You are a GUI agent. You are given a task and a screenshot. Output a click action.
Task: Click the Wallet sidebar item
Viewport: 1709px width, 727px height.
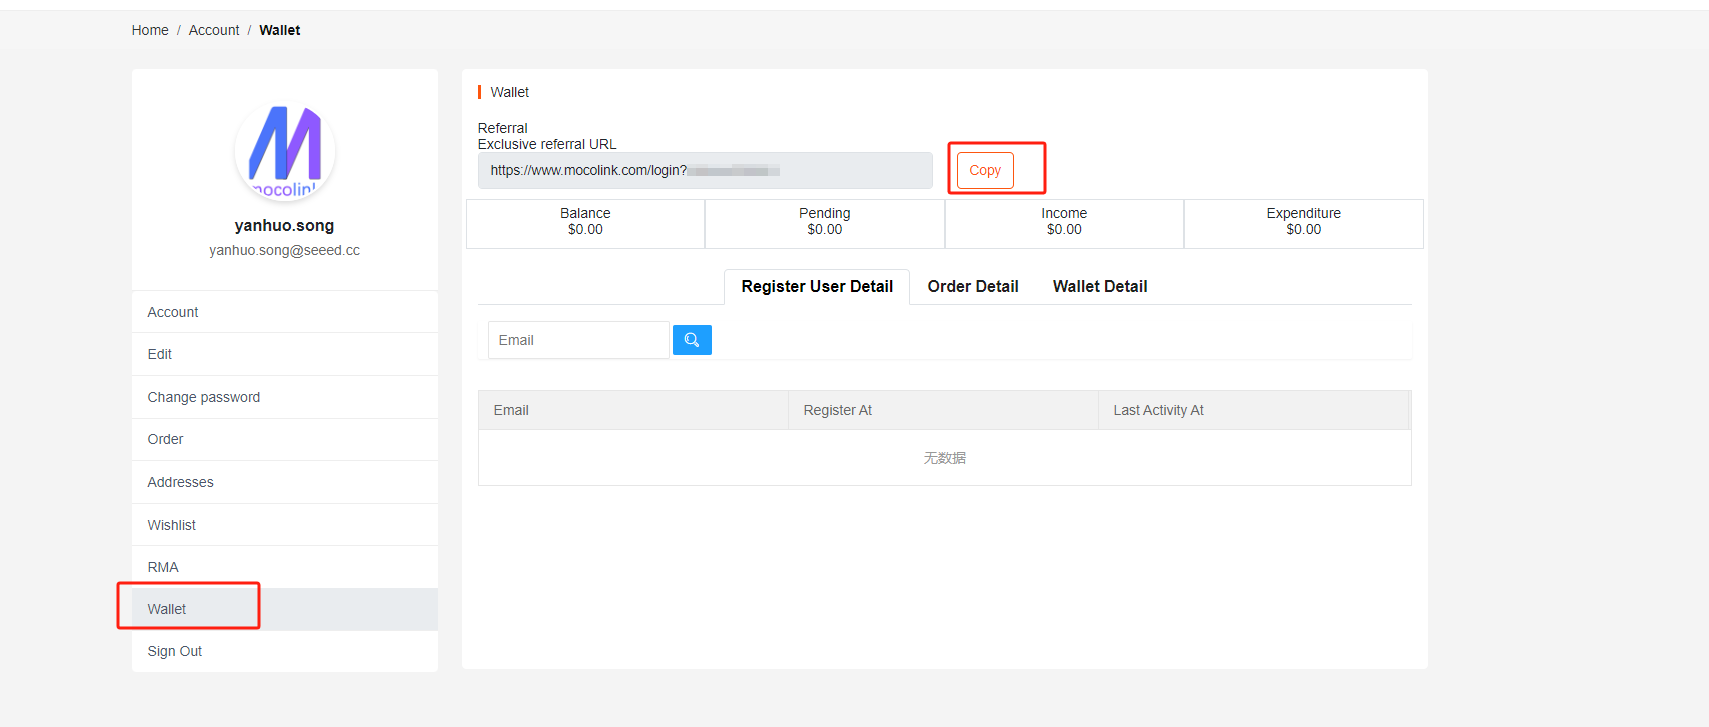[x=167, y=609]
